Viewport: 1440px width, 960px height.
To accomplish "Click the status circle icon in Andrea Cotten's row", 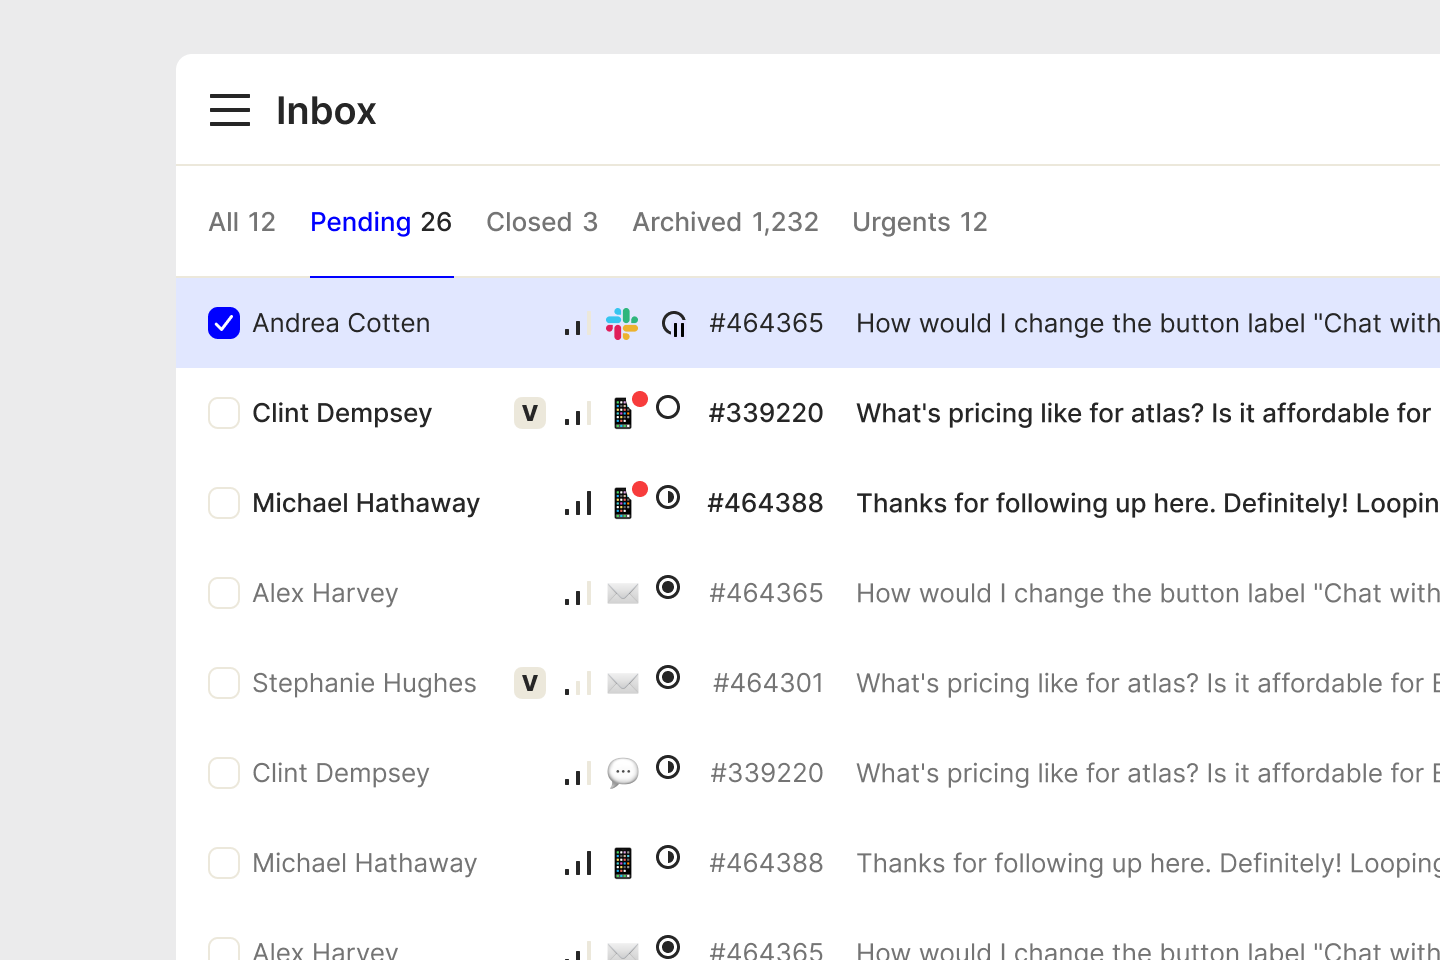I will (674, 324).
